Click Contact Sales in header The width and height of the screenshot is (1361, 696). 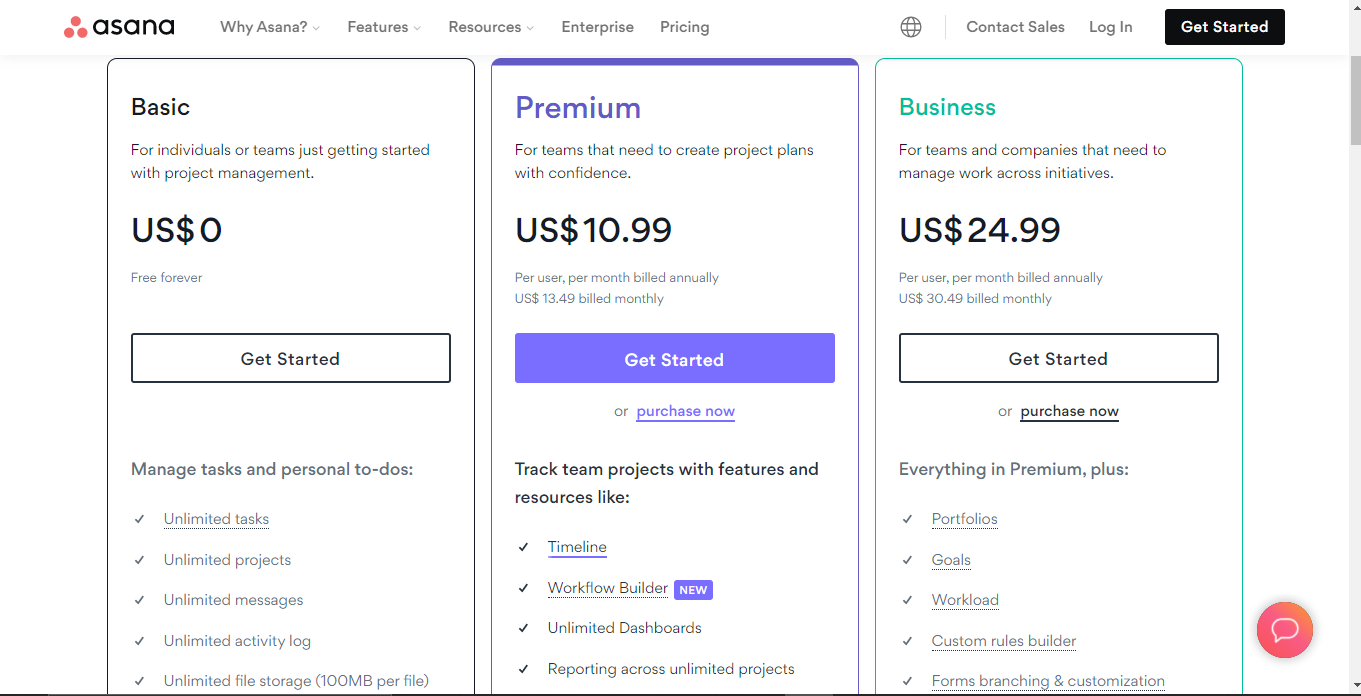pos(1015,27)
